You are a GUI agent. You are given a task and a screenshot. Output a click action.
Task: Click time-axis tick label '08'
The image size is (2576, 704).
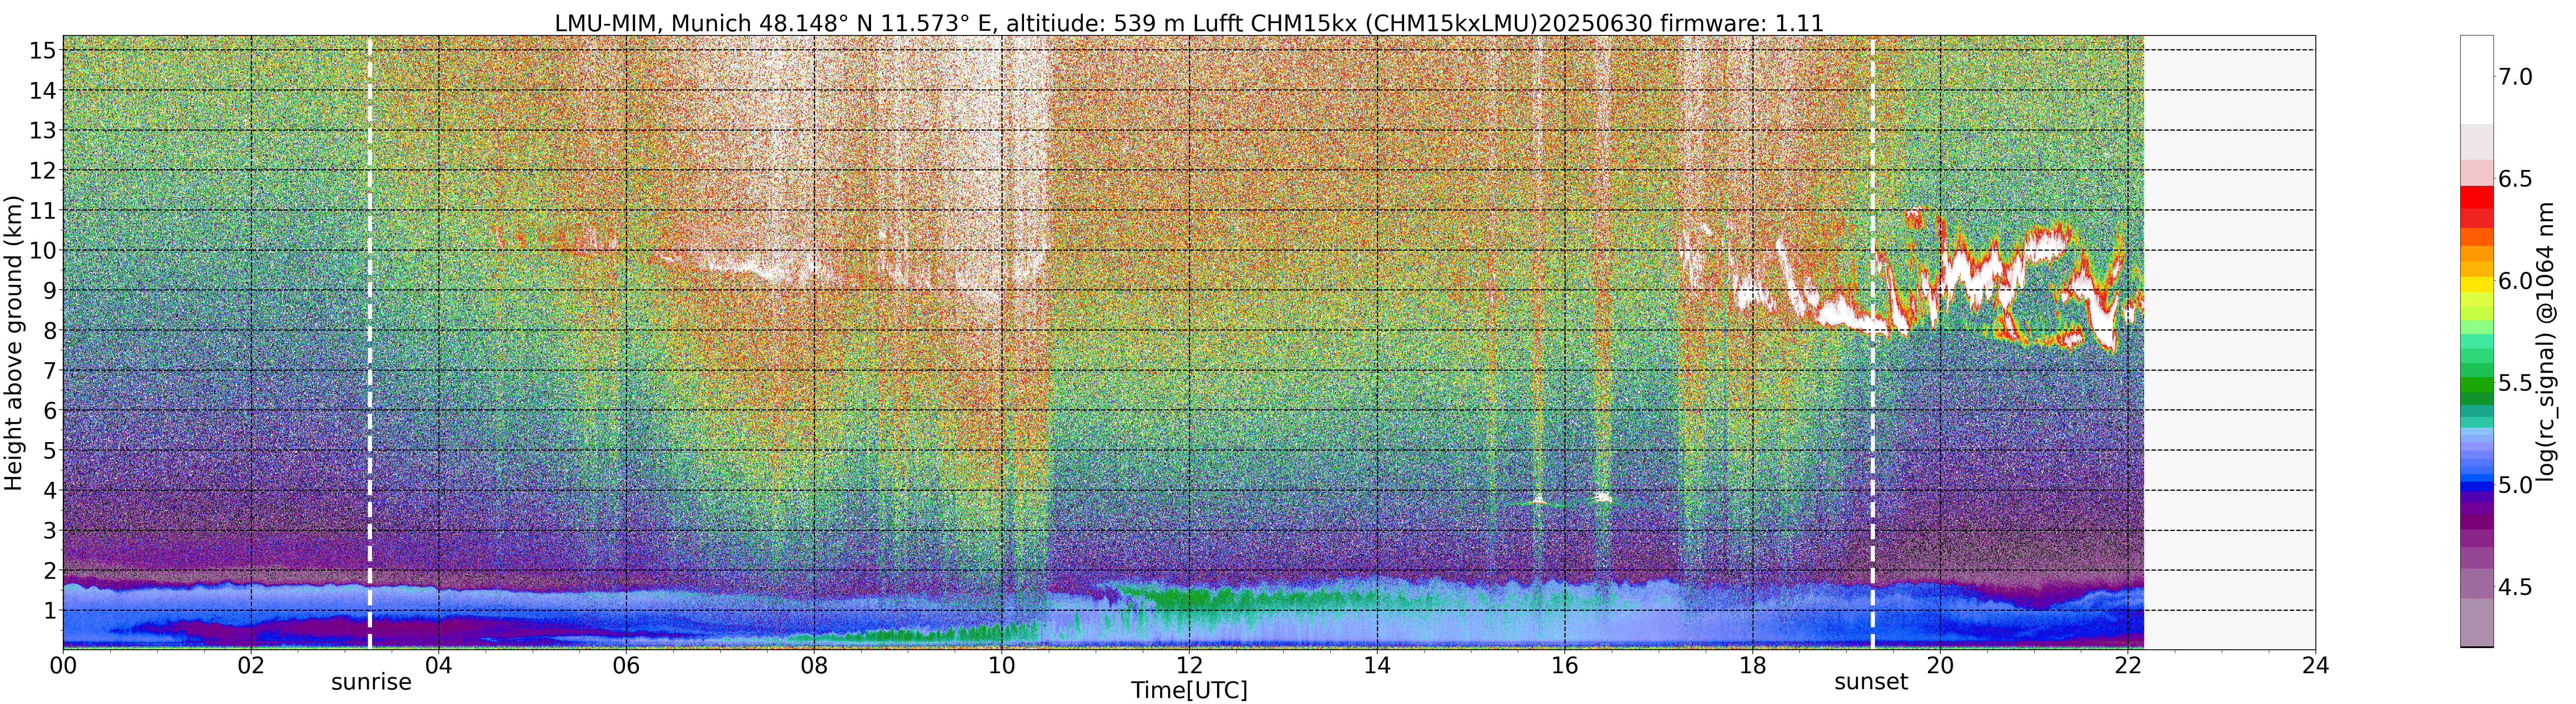[814, 666]
